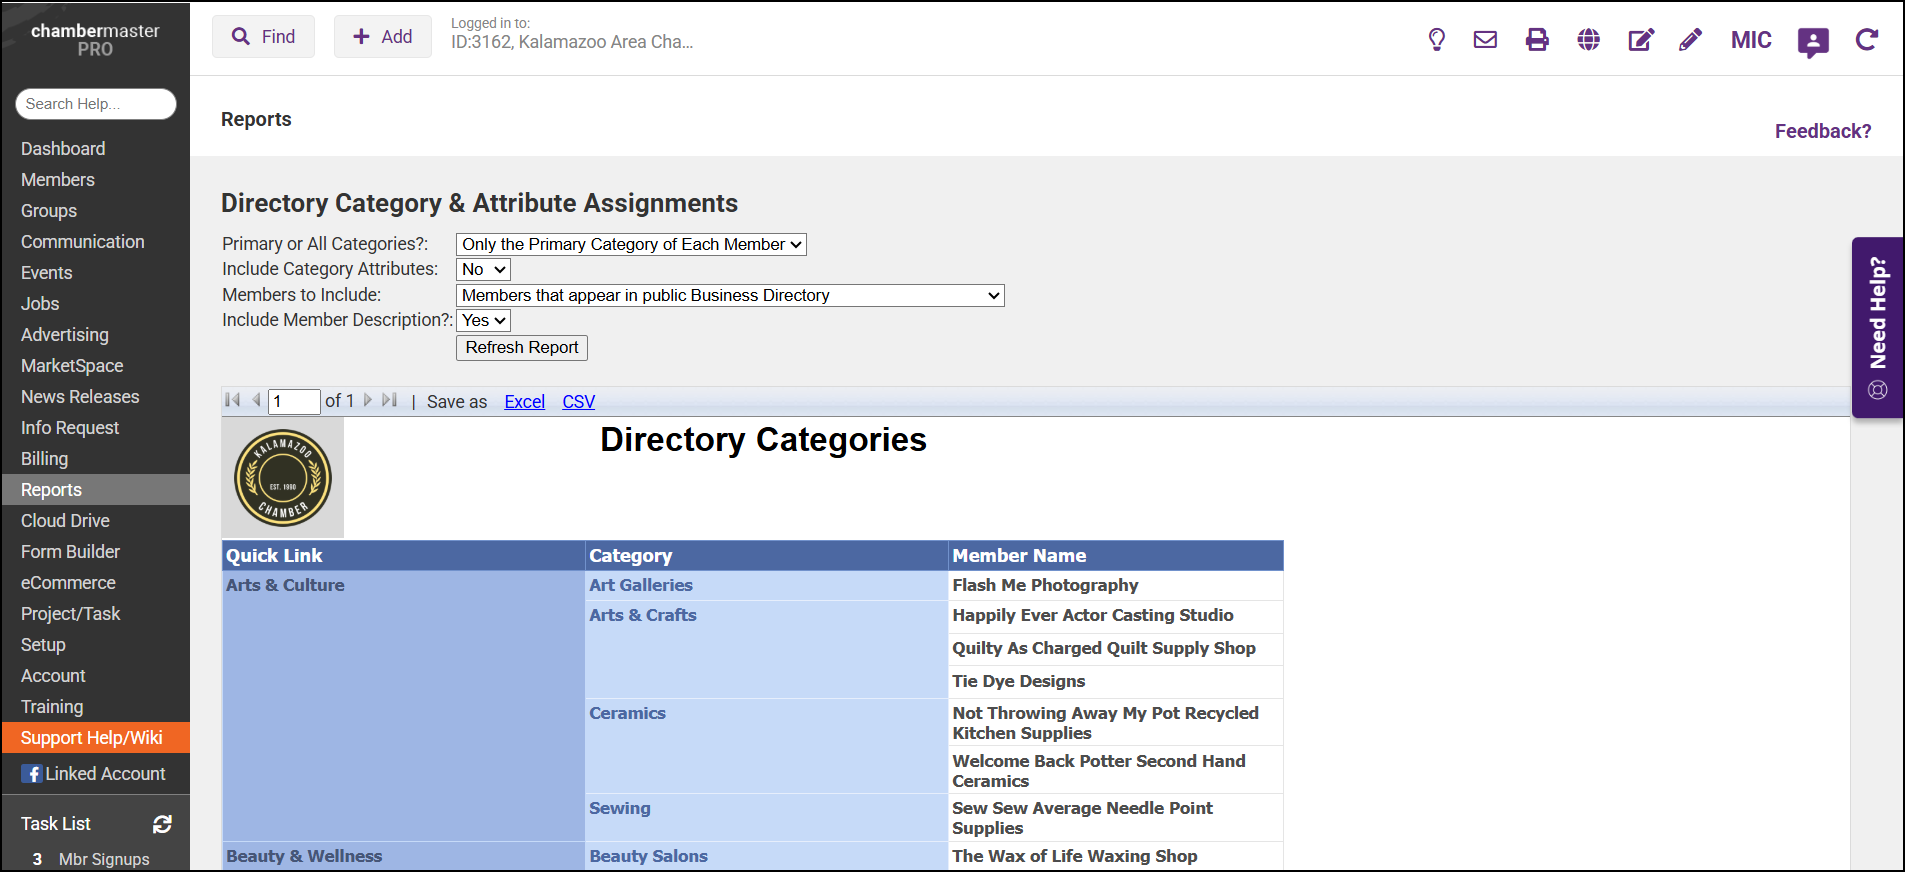
Task: Expand the Include Member Description dropdown
Action: (484, 321)
